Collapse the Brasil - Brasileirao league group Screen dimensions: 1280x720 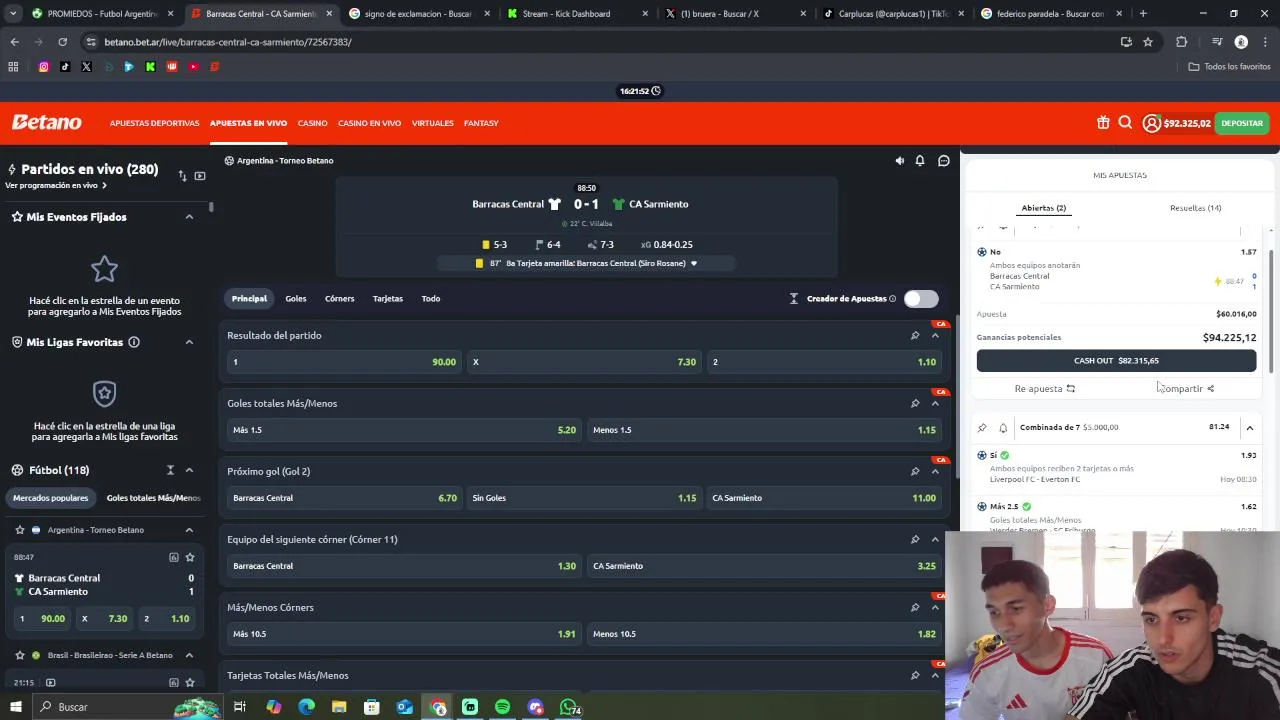tap(189, 655)
